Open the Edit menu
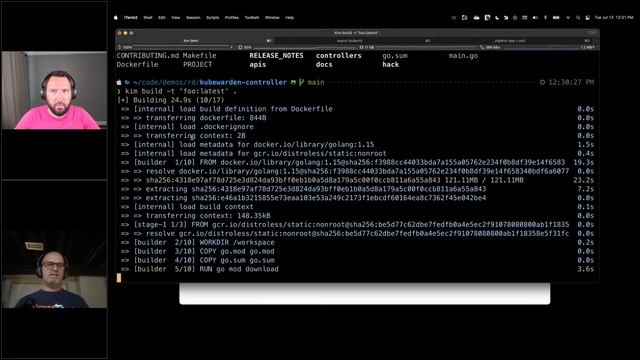Image resolution: width=640 pixels, height=360 pixels. tap(162, 18)
